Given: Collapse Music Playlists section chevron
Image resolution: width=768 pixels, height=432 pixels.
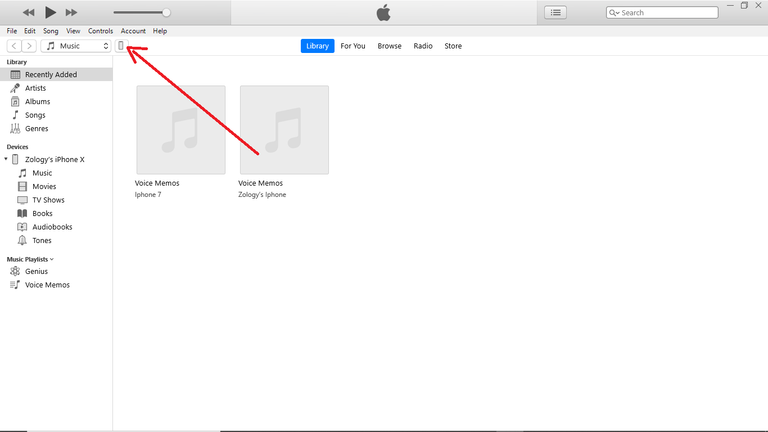Looking at the screenshot, I should [52, 259].
